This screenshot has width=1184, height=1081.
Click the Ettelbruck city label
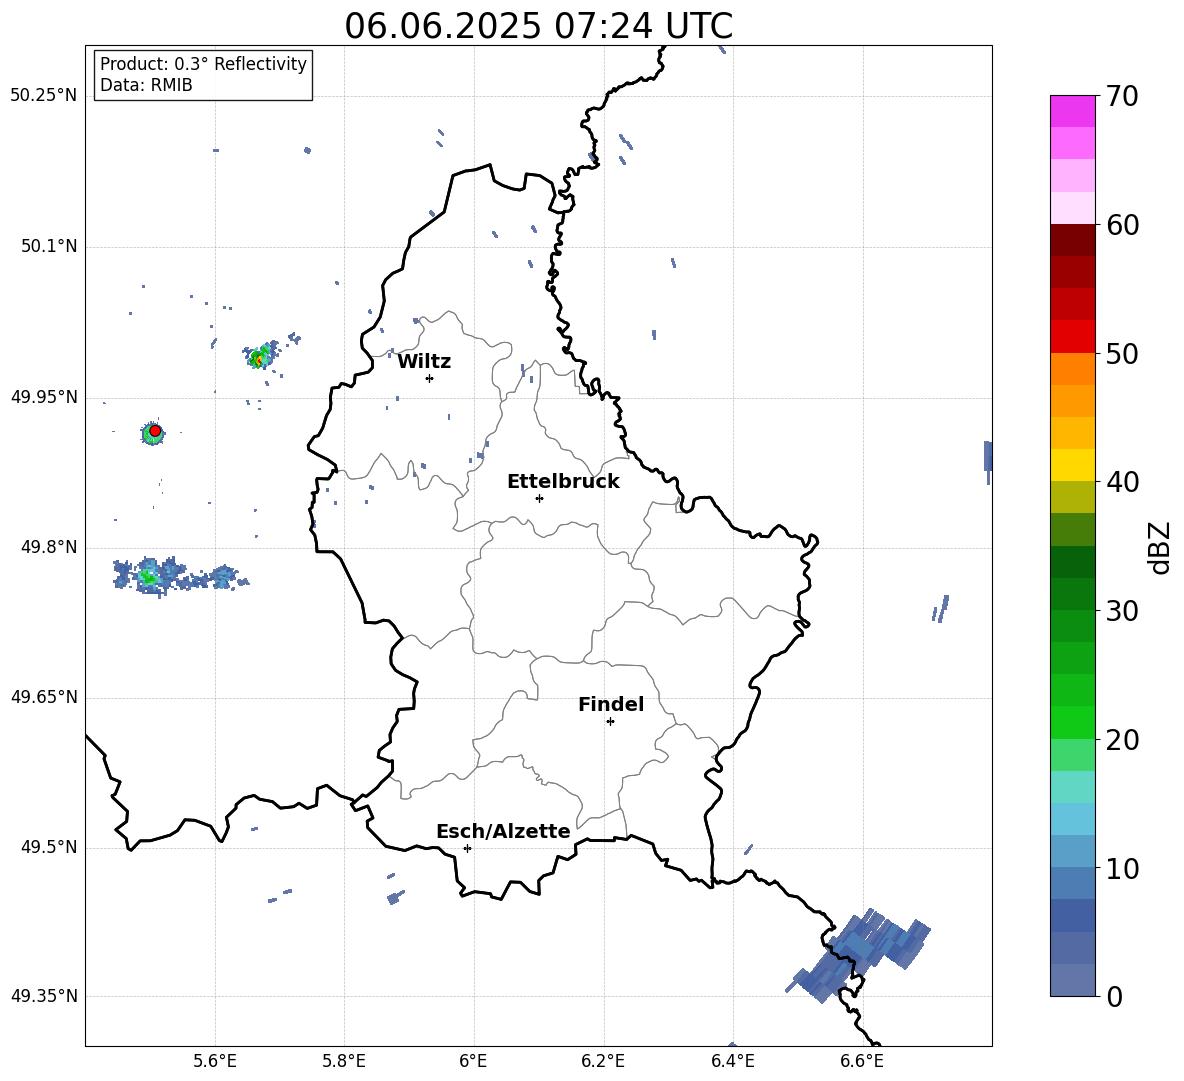point(563,481)
